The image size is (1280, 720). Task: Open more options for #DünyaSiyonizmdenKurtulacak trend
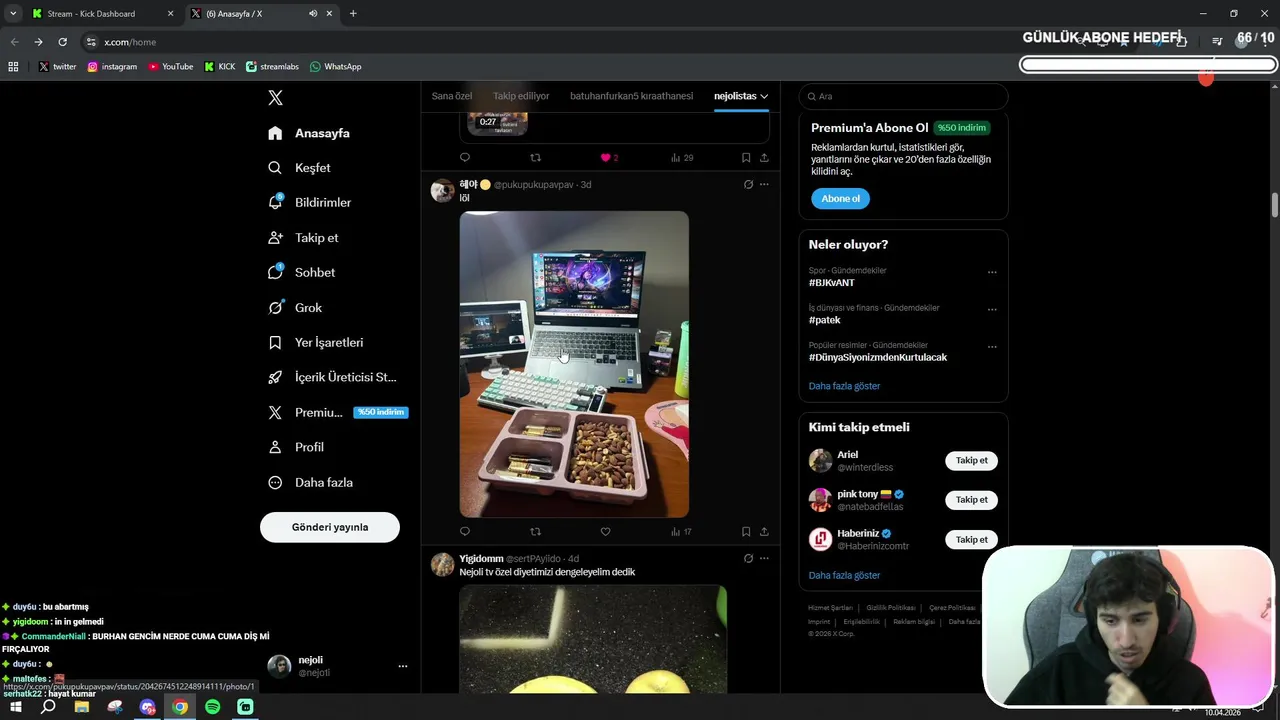coord(992,347)
